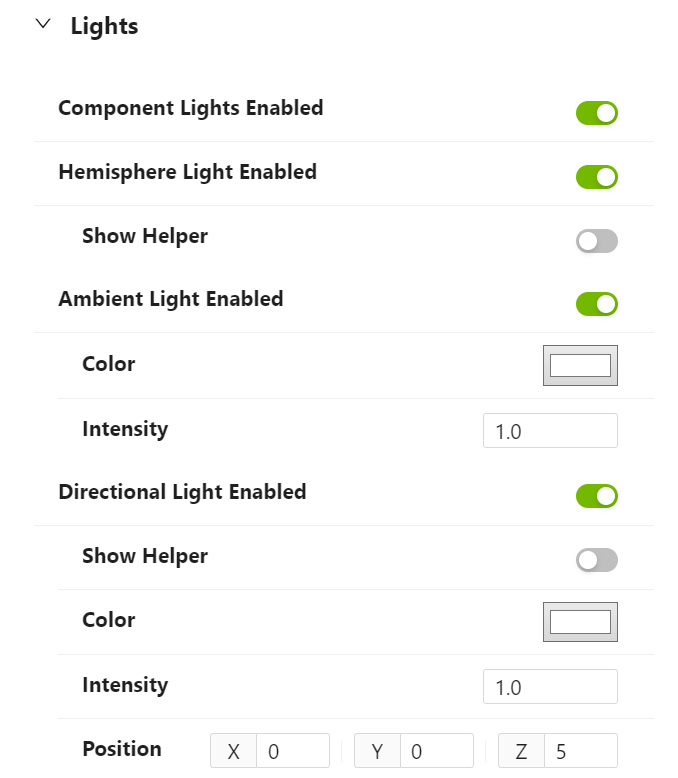Enable Show Helper under Directional Light
Viewport: 678px width, 778px height.
coord(596,560)
